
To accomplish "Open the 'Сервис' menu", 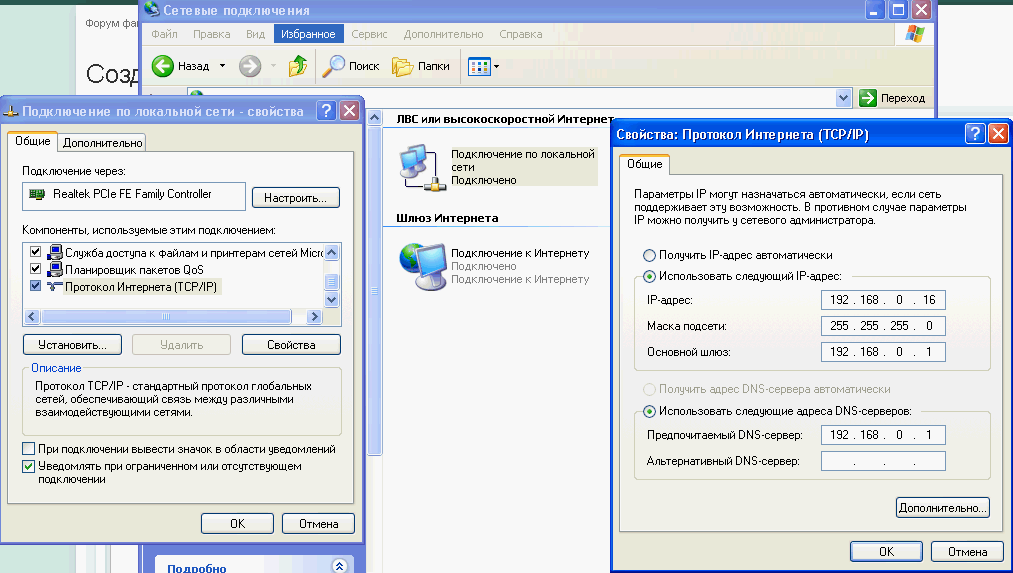I will [x=369, y=34].
